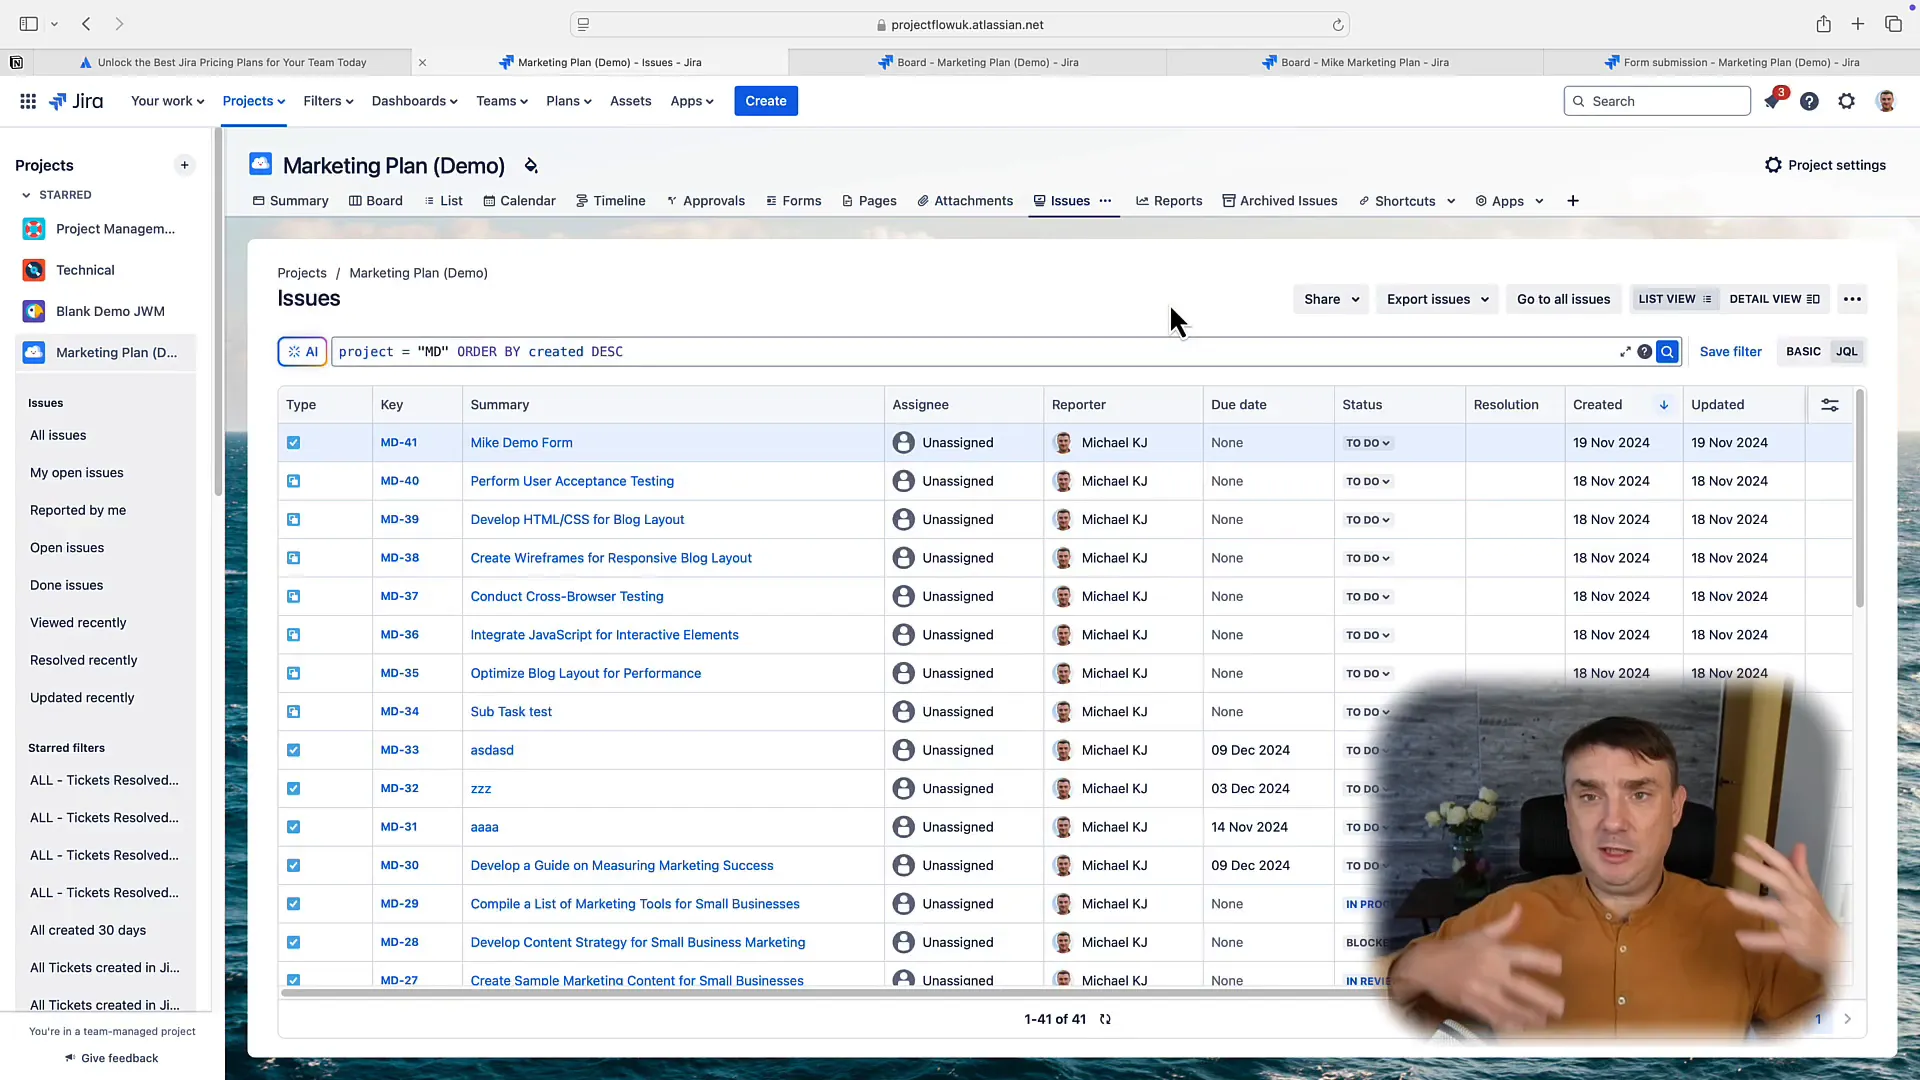Open the Jira app switcher grid
This screenshot has width=1920, height=1080.
(x=28, y=101)
